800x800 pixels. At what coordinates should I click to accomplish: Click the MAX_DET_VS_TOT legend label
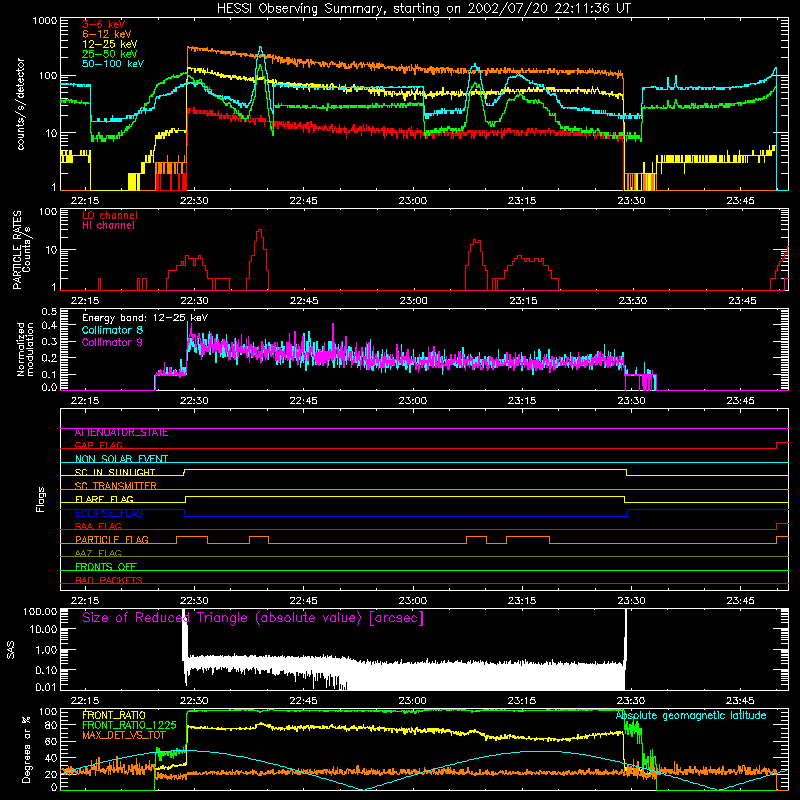tap(124, 735)
